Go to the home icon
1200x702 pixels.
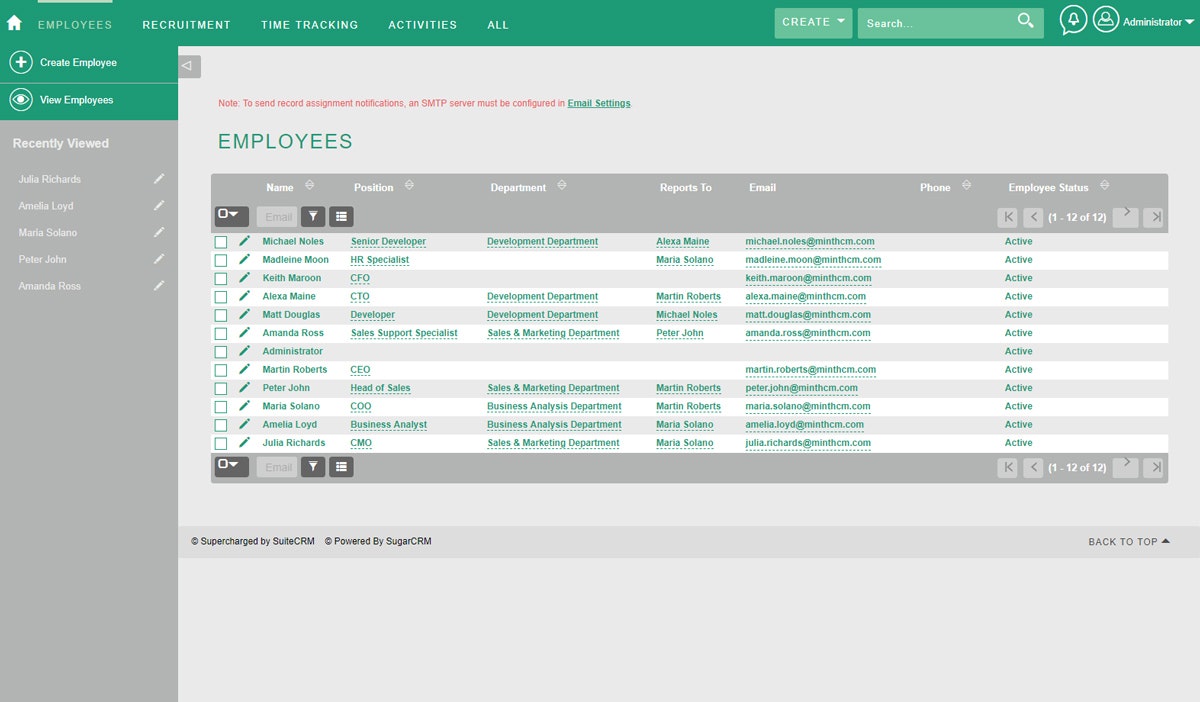(14, 23)
